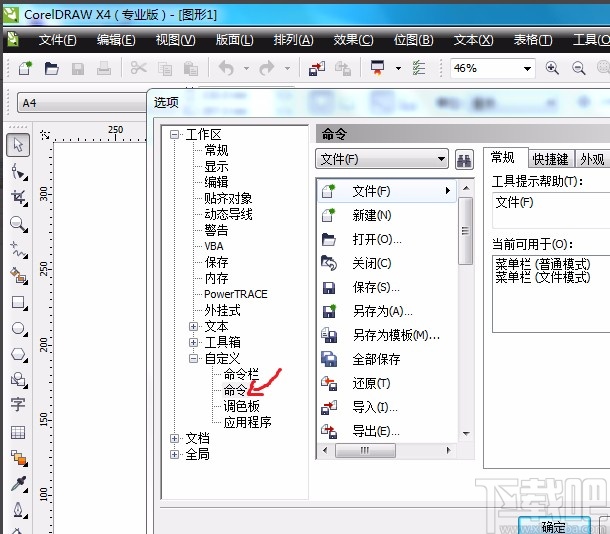Switch to the 外观 tab
Viewport: 610px width, 534px height.
pos(592,159)
